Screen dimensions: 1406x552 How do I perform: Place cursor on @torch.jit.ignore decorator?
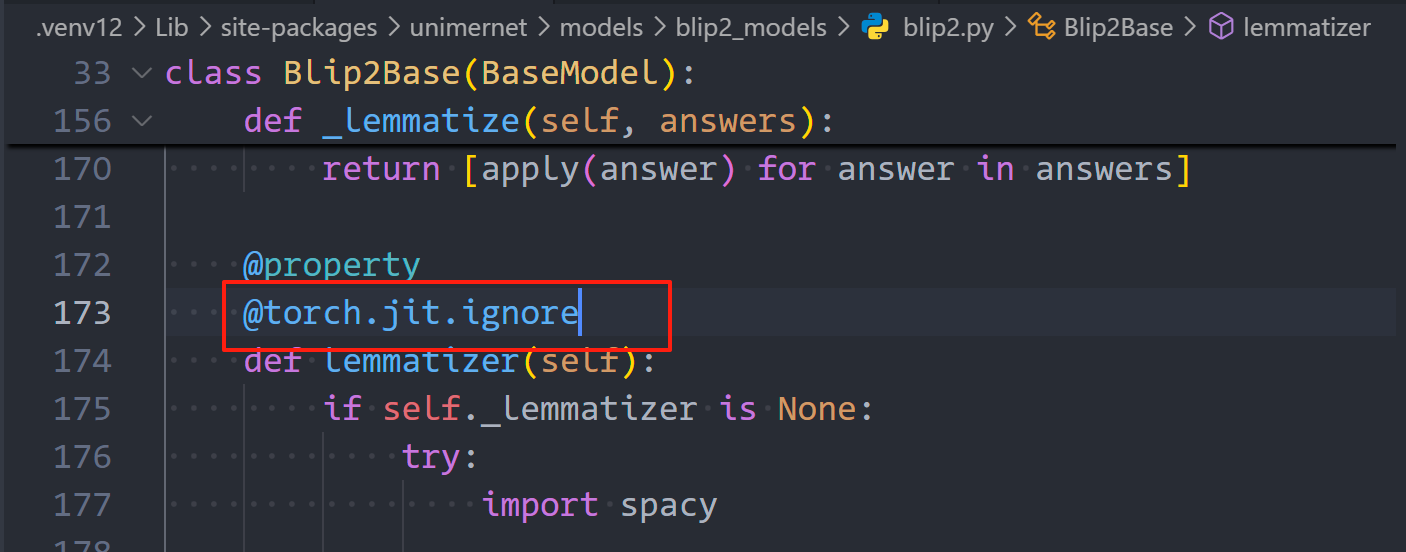[x=411, y=313]
